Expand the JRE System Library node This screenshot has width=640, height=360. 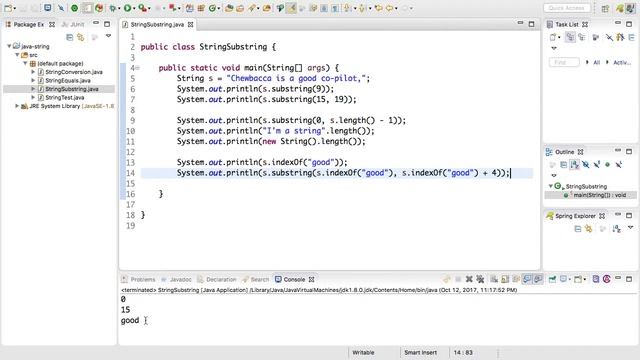17,106
